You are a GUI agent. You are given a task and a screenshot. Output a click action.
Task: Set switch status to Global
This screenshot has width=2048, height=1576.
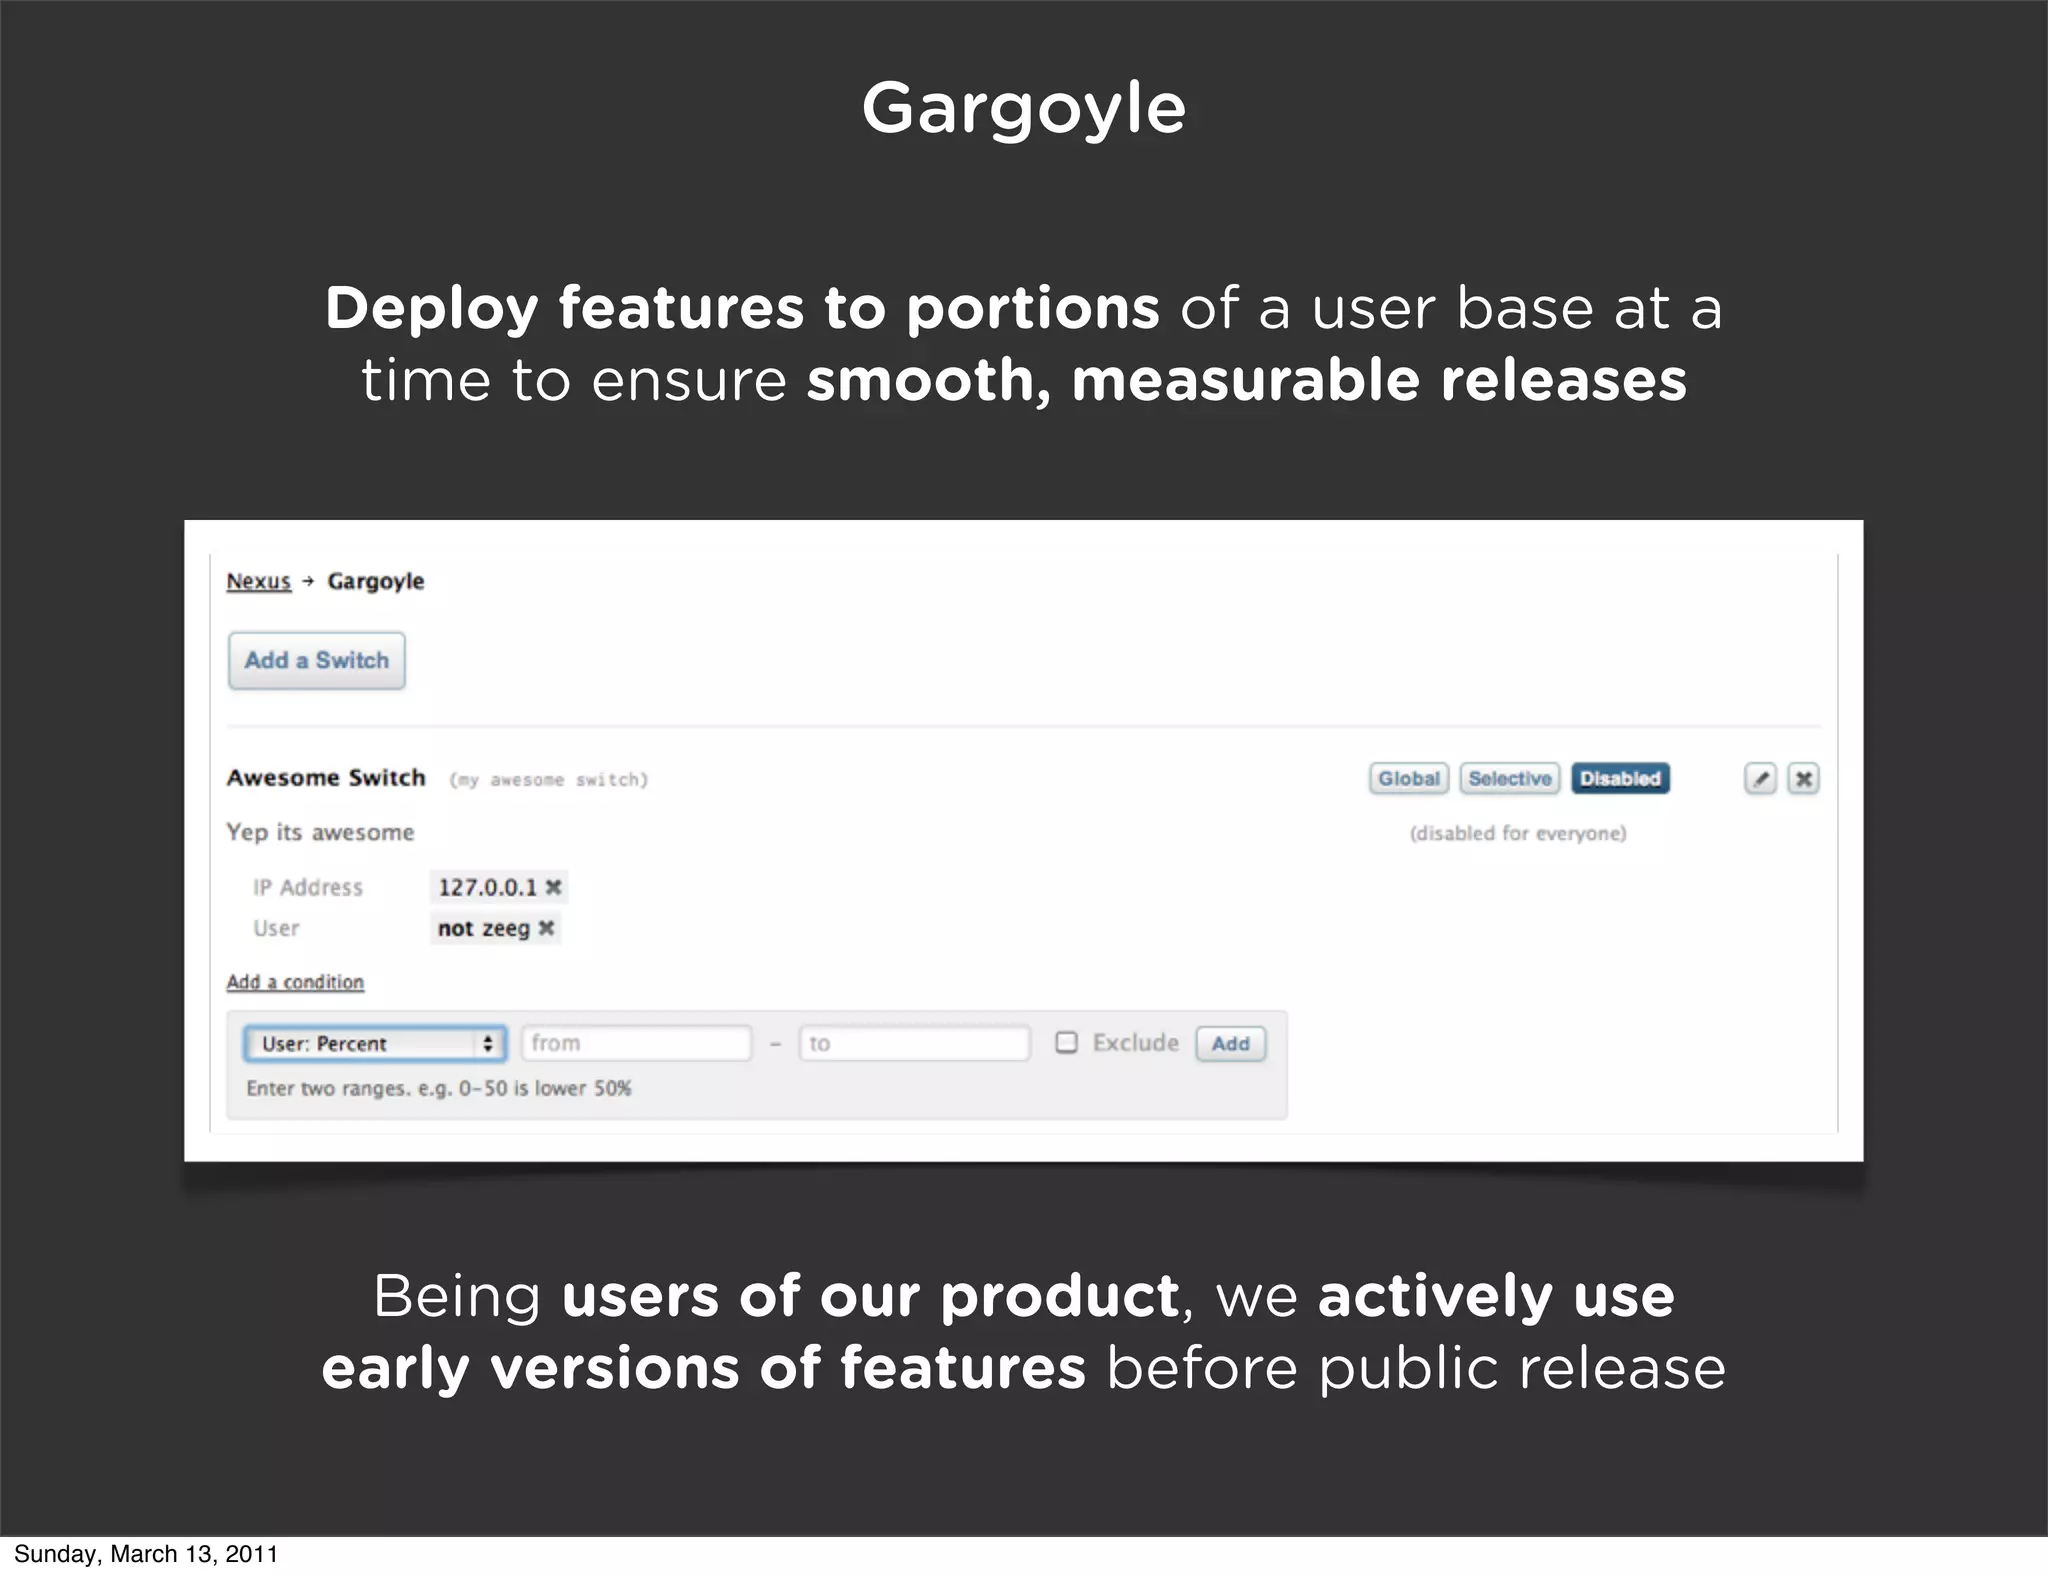(1408, 778)
